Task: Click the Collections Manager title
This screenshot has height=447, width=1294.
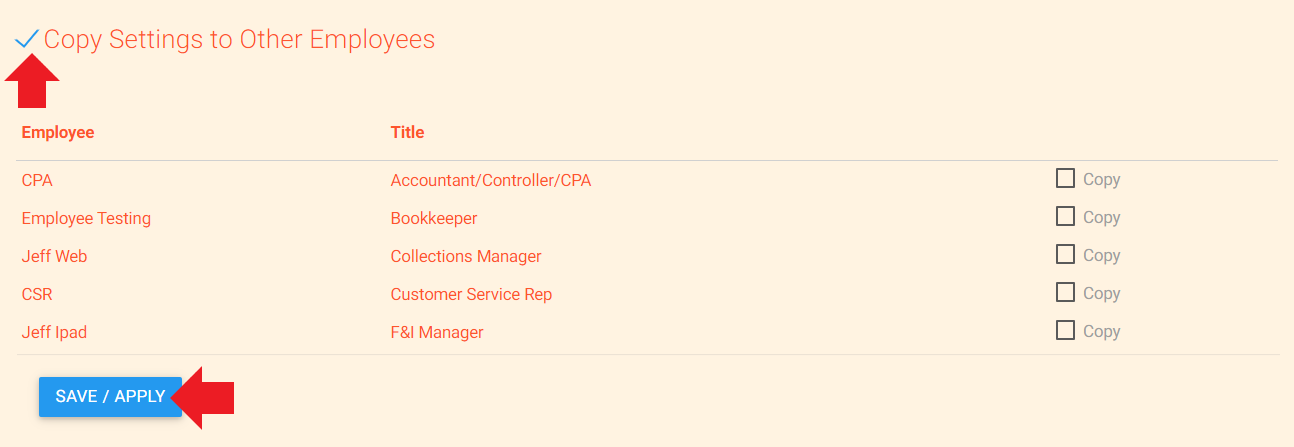Action: [x=466, y=256]
